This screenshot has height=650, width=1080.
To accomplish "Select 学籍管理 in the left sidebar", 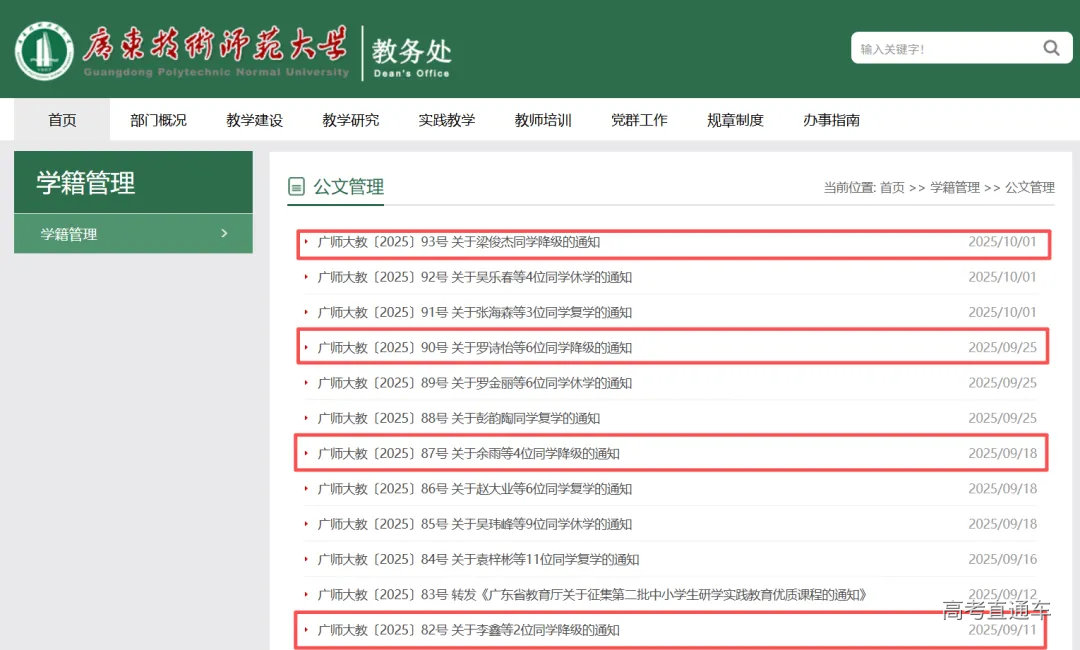I will coord(70,234).
